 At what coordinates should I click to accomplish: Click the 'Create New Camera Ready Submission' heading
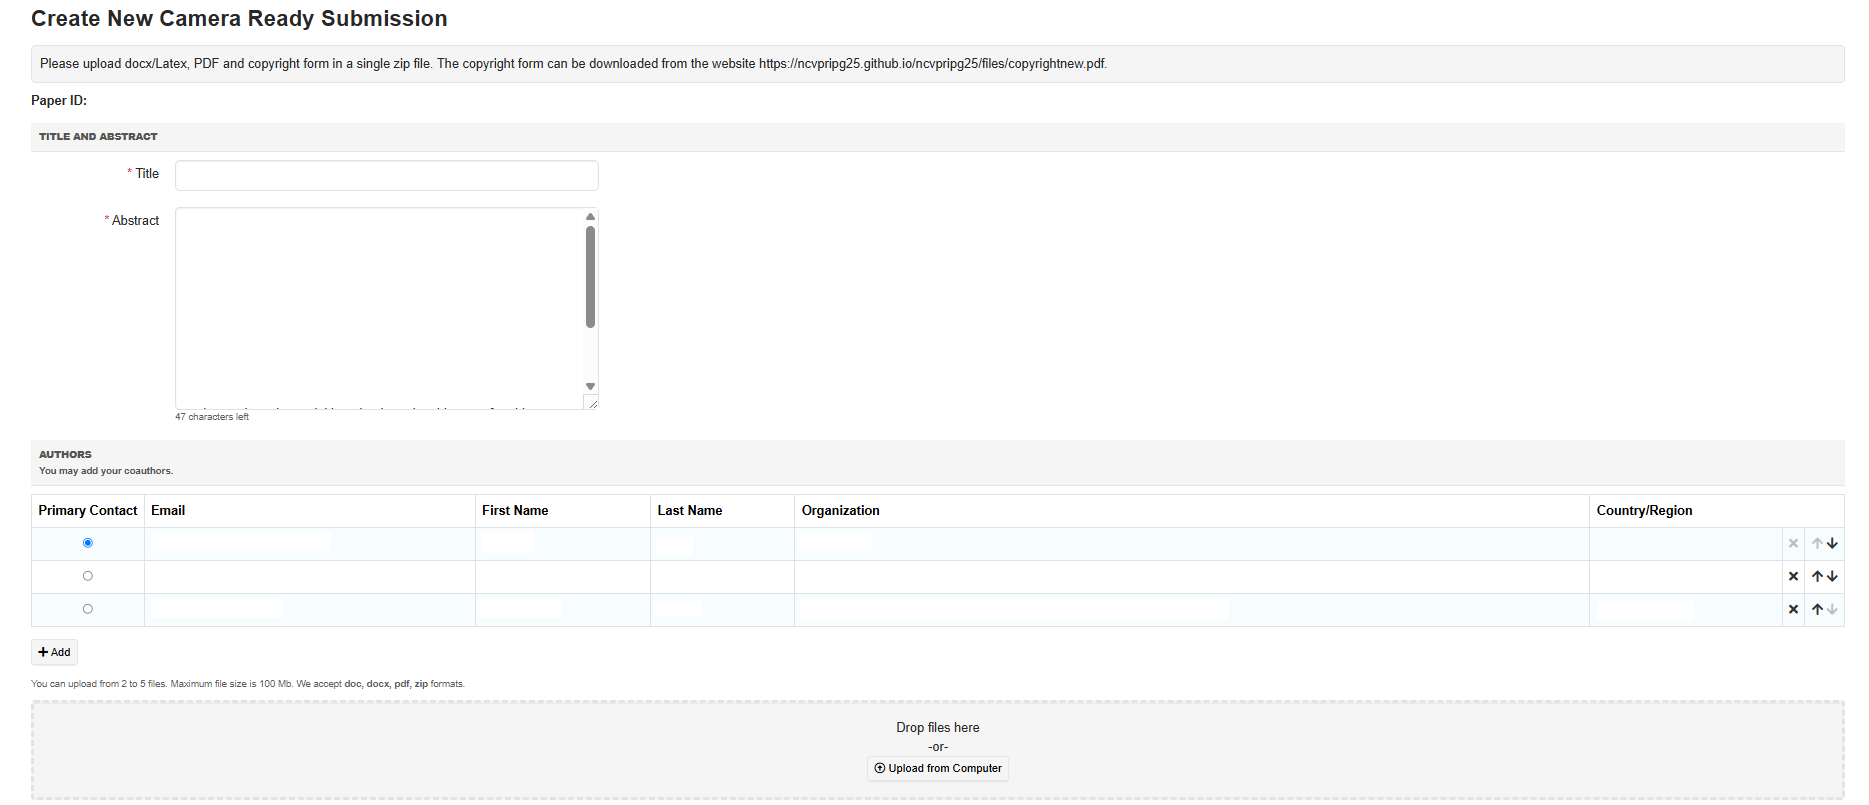click(x=239, y=19)
